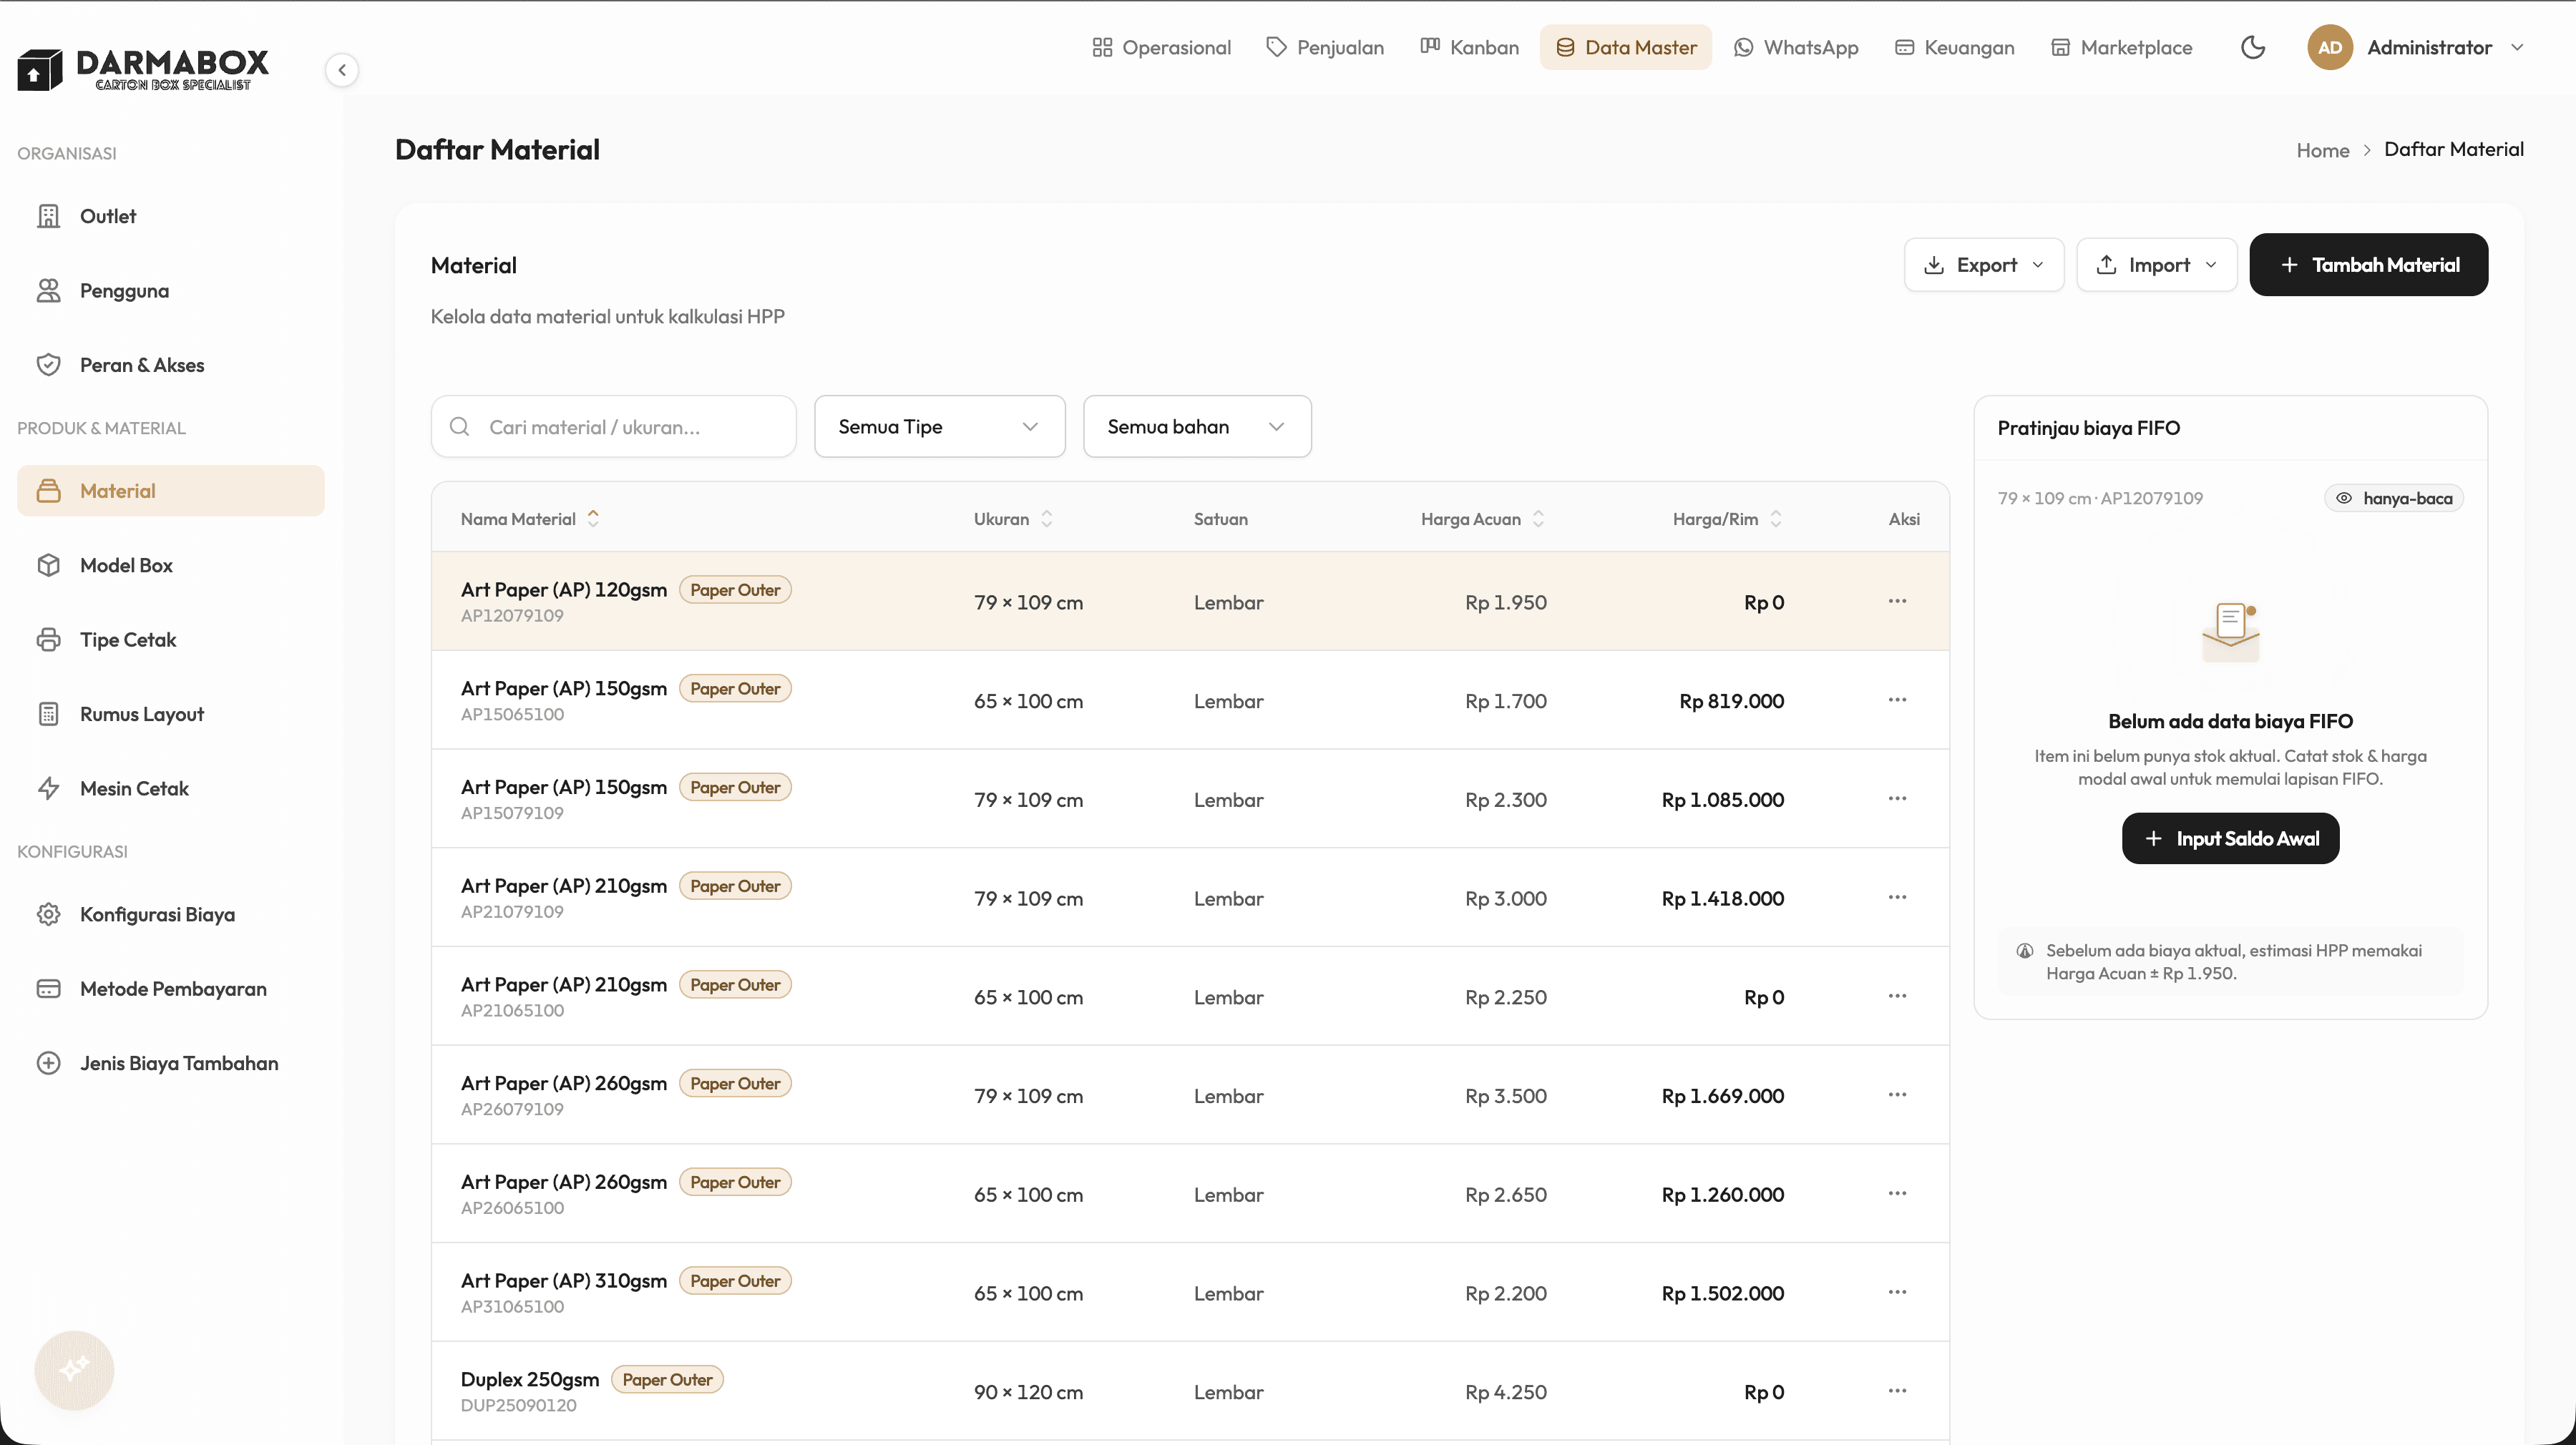Open actions menu for AP31065100 row
This screenshot has width=2576, height=1445.
tap(1897, 1292)
